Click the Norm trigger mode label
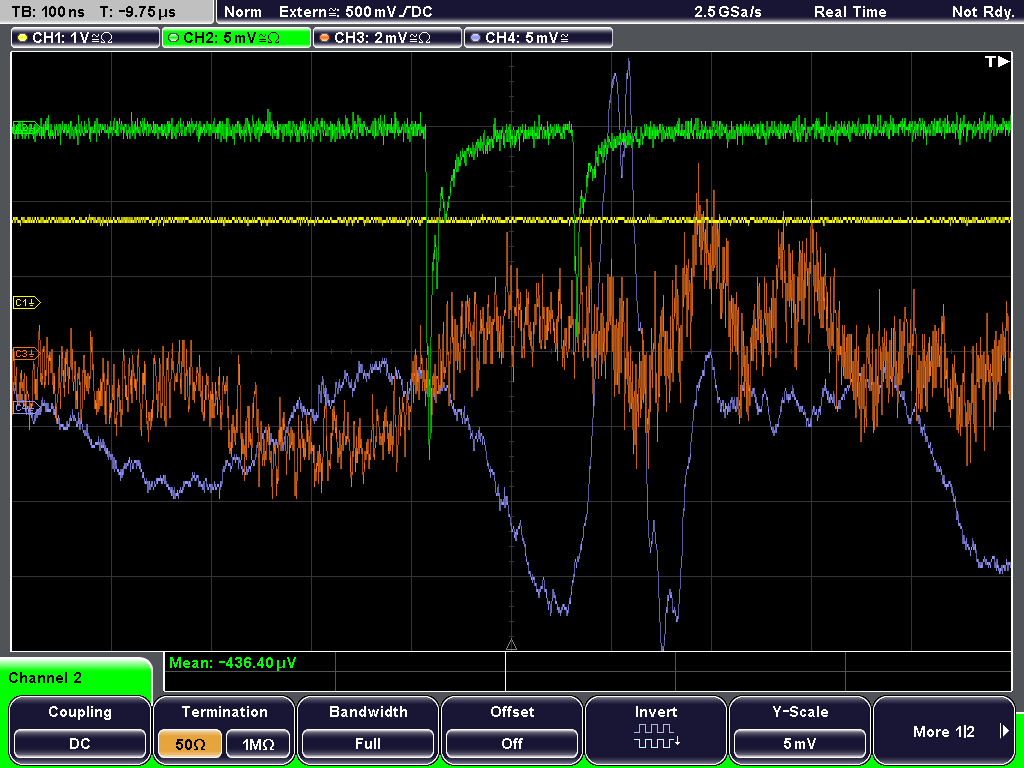Viewport: 1024px width, 768px height. 243,12
